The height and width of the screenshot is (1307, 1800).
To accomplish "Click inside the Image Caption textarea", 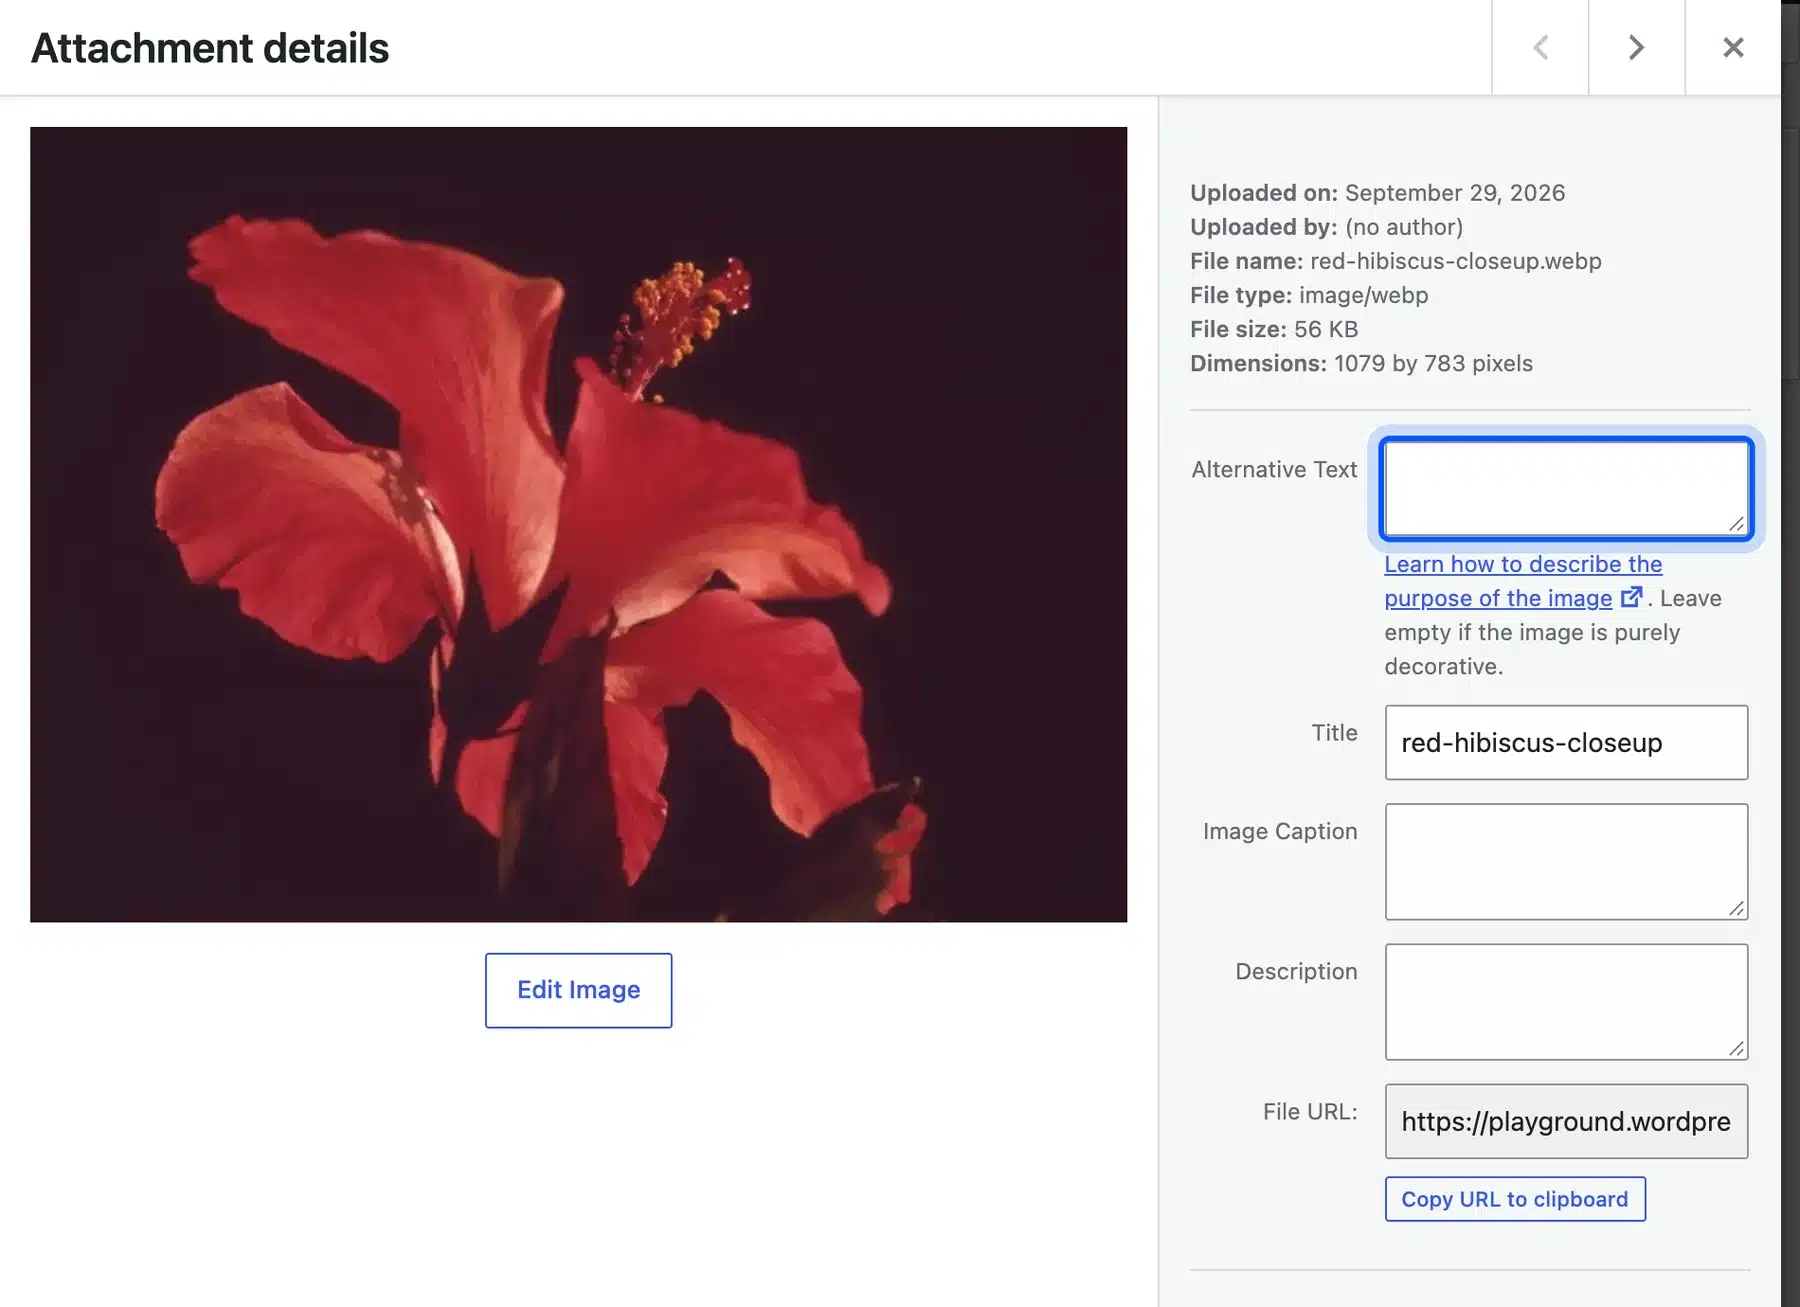I will point(1566,861).
